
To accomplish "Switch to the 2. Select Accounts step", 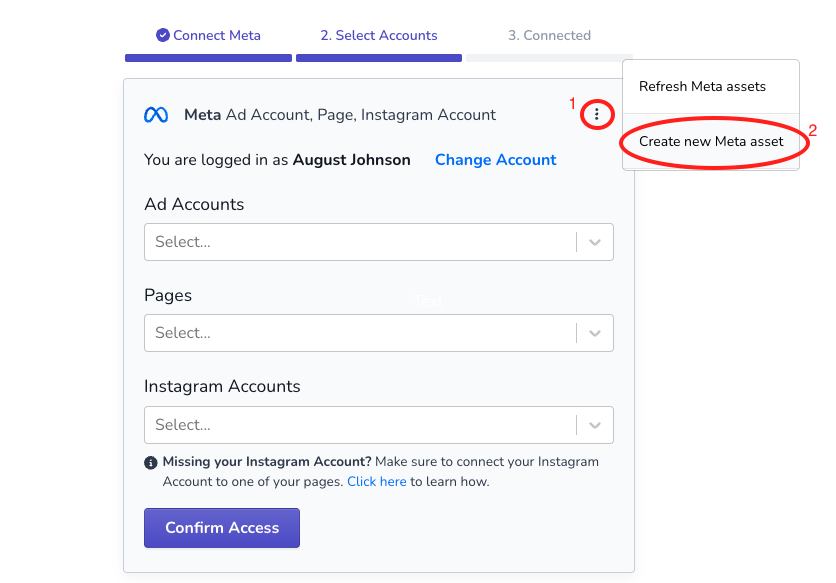I will 379,35.
